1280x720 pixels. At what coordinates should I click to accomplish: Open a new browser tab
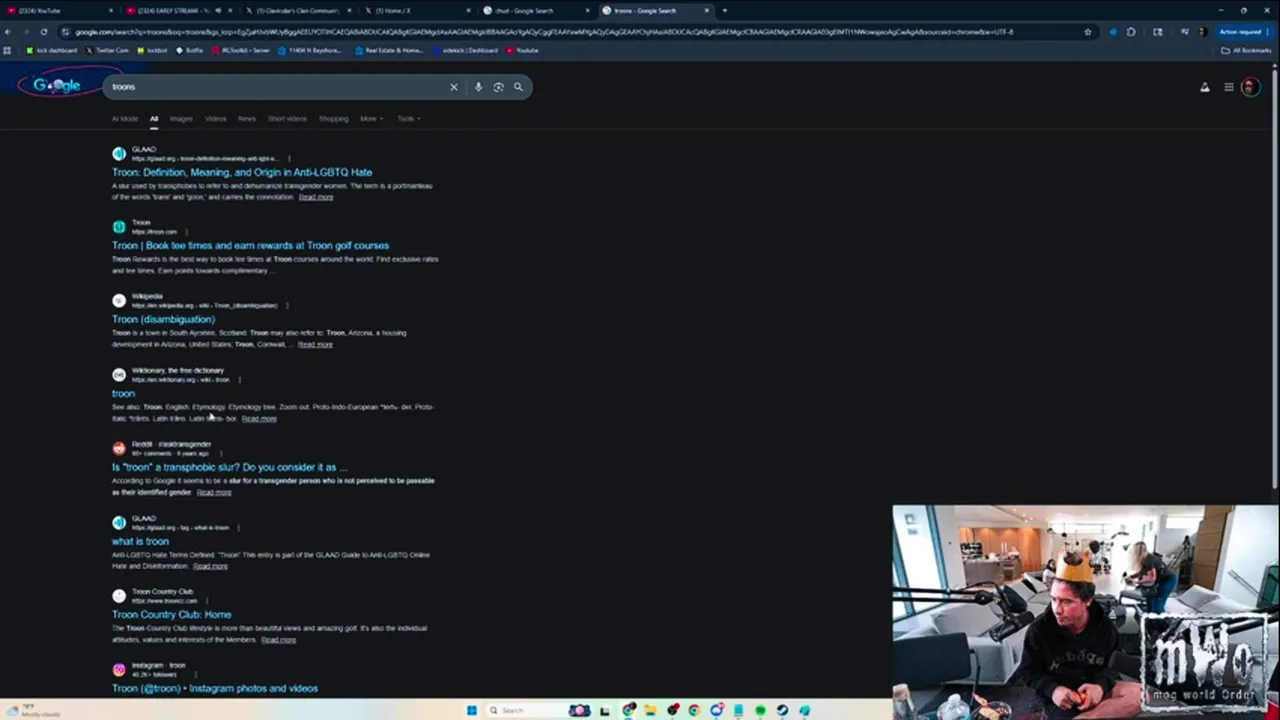[x=724, y=11]
